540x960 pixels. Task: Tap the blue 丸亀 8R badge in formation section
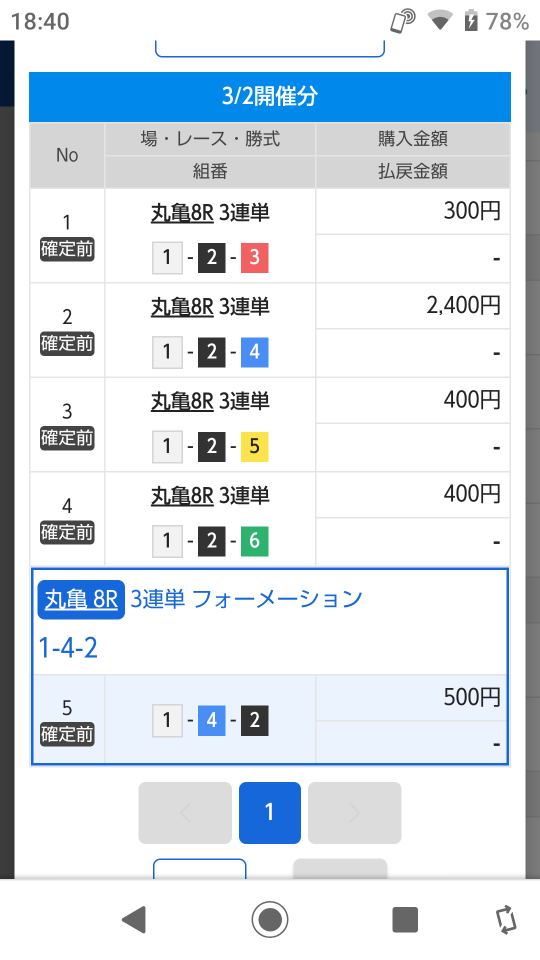pyautogui.click(x=81, y=599)
